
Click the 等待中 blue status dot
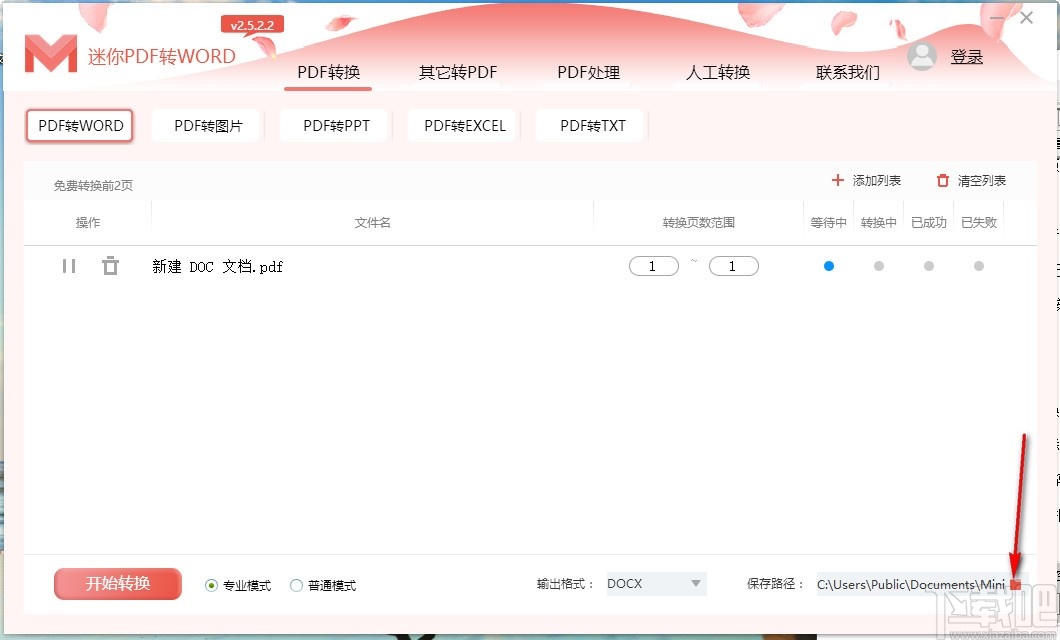(x=828, y=265)
